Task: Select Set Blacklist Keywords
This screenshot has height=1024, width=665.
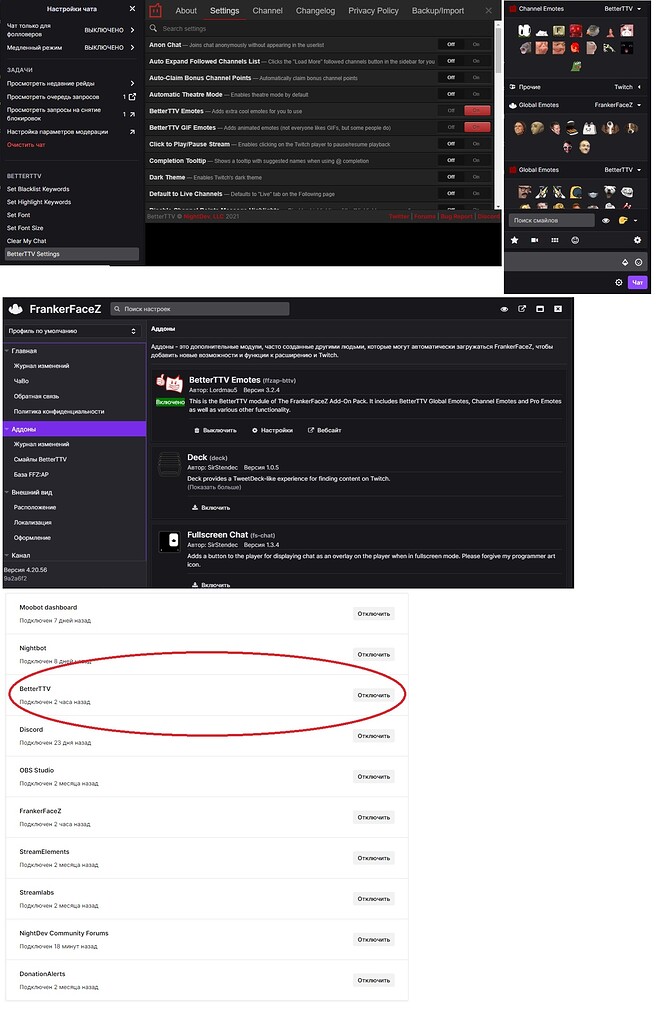Action: pos(38,189)
